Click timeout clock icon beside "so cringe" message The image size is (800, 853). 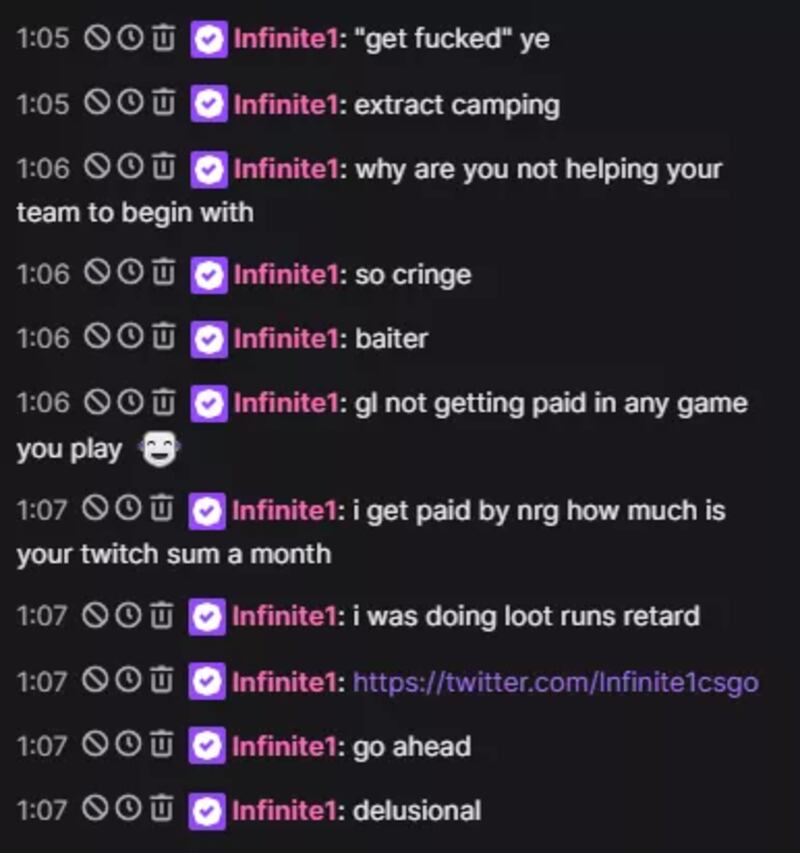point(130,273)
